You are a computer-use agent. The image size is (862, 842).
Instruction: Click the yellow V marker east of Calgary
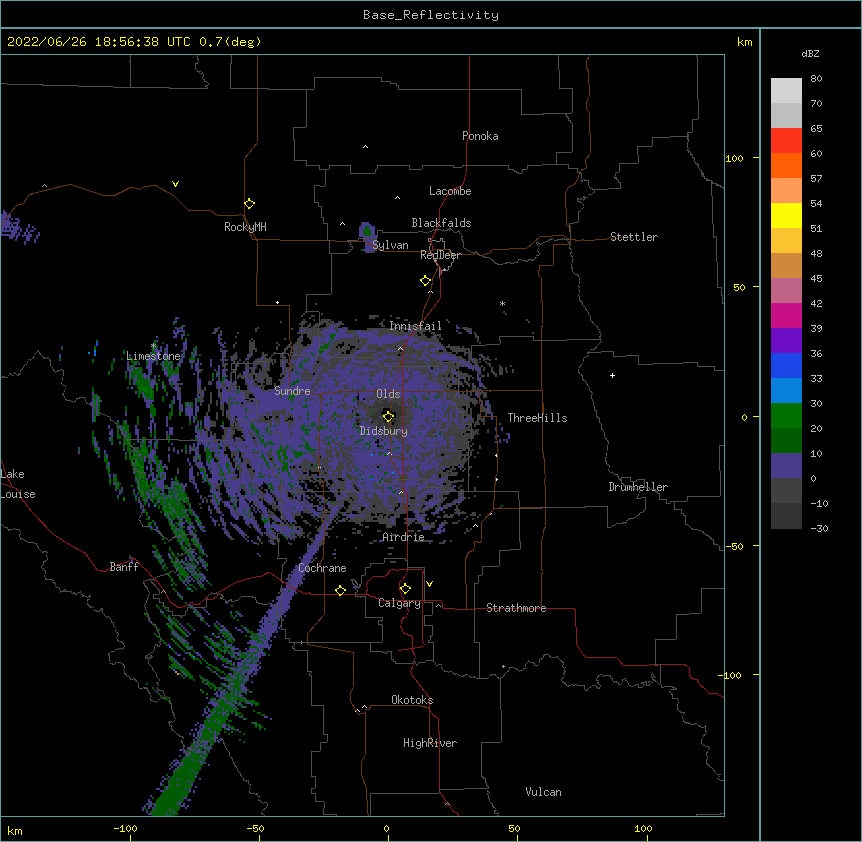(x=429, y=584)
